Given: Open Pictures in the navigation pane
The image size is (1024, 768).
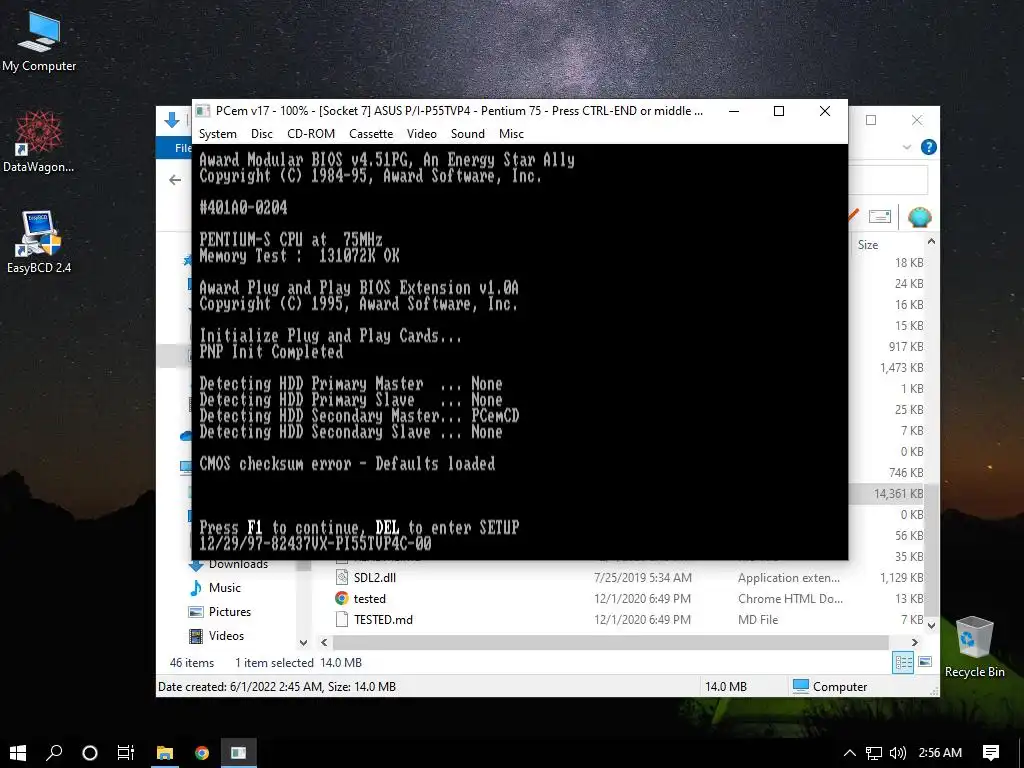Looking at the screenshot, I should [230, 612].
